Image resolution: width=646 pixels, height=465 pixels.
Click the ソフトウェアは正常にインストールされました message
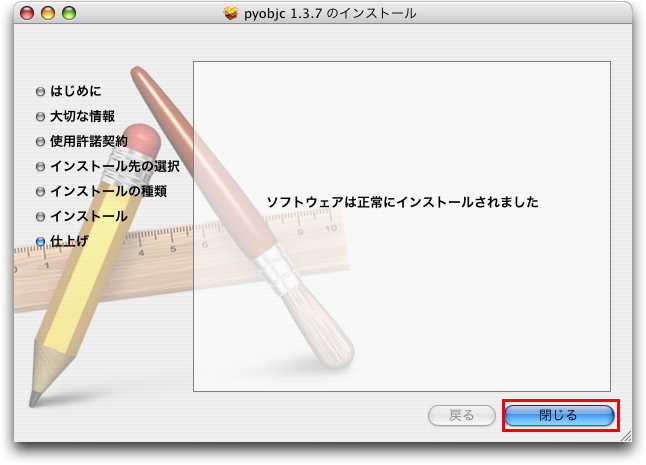coord(403,202)
